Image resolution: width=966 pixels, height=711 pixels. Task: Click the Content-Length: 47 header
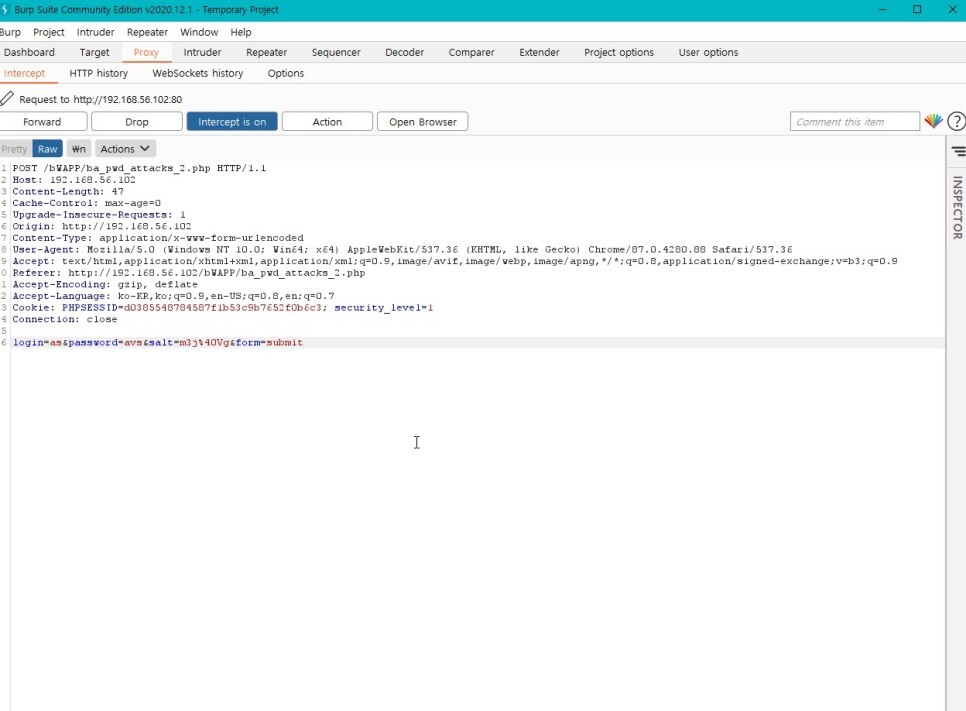[68, 192]
